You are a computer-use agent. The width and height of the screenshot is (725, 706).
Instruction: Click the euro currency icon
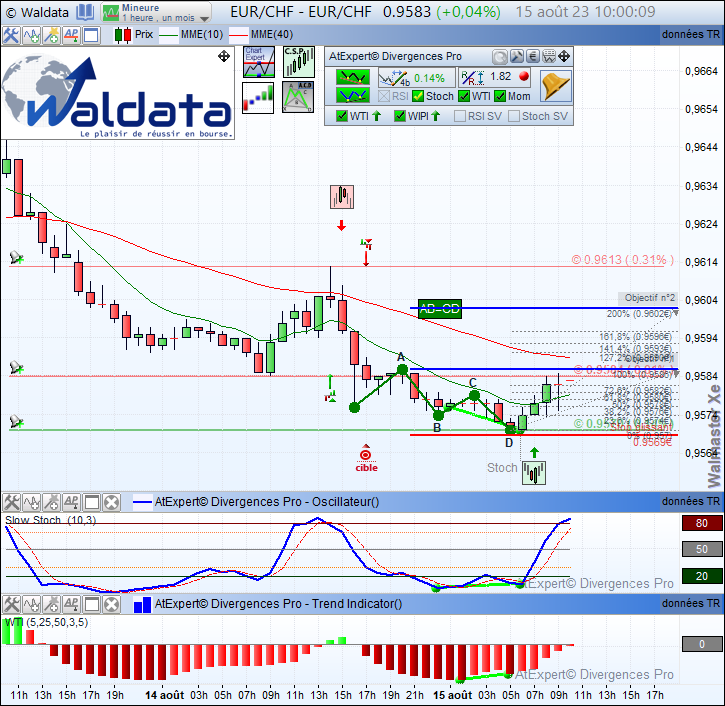533,56
